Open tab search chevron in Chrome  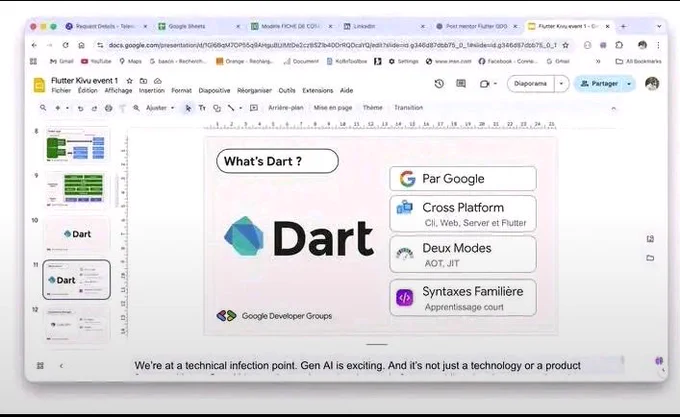point(659,26)
